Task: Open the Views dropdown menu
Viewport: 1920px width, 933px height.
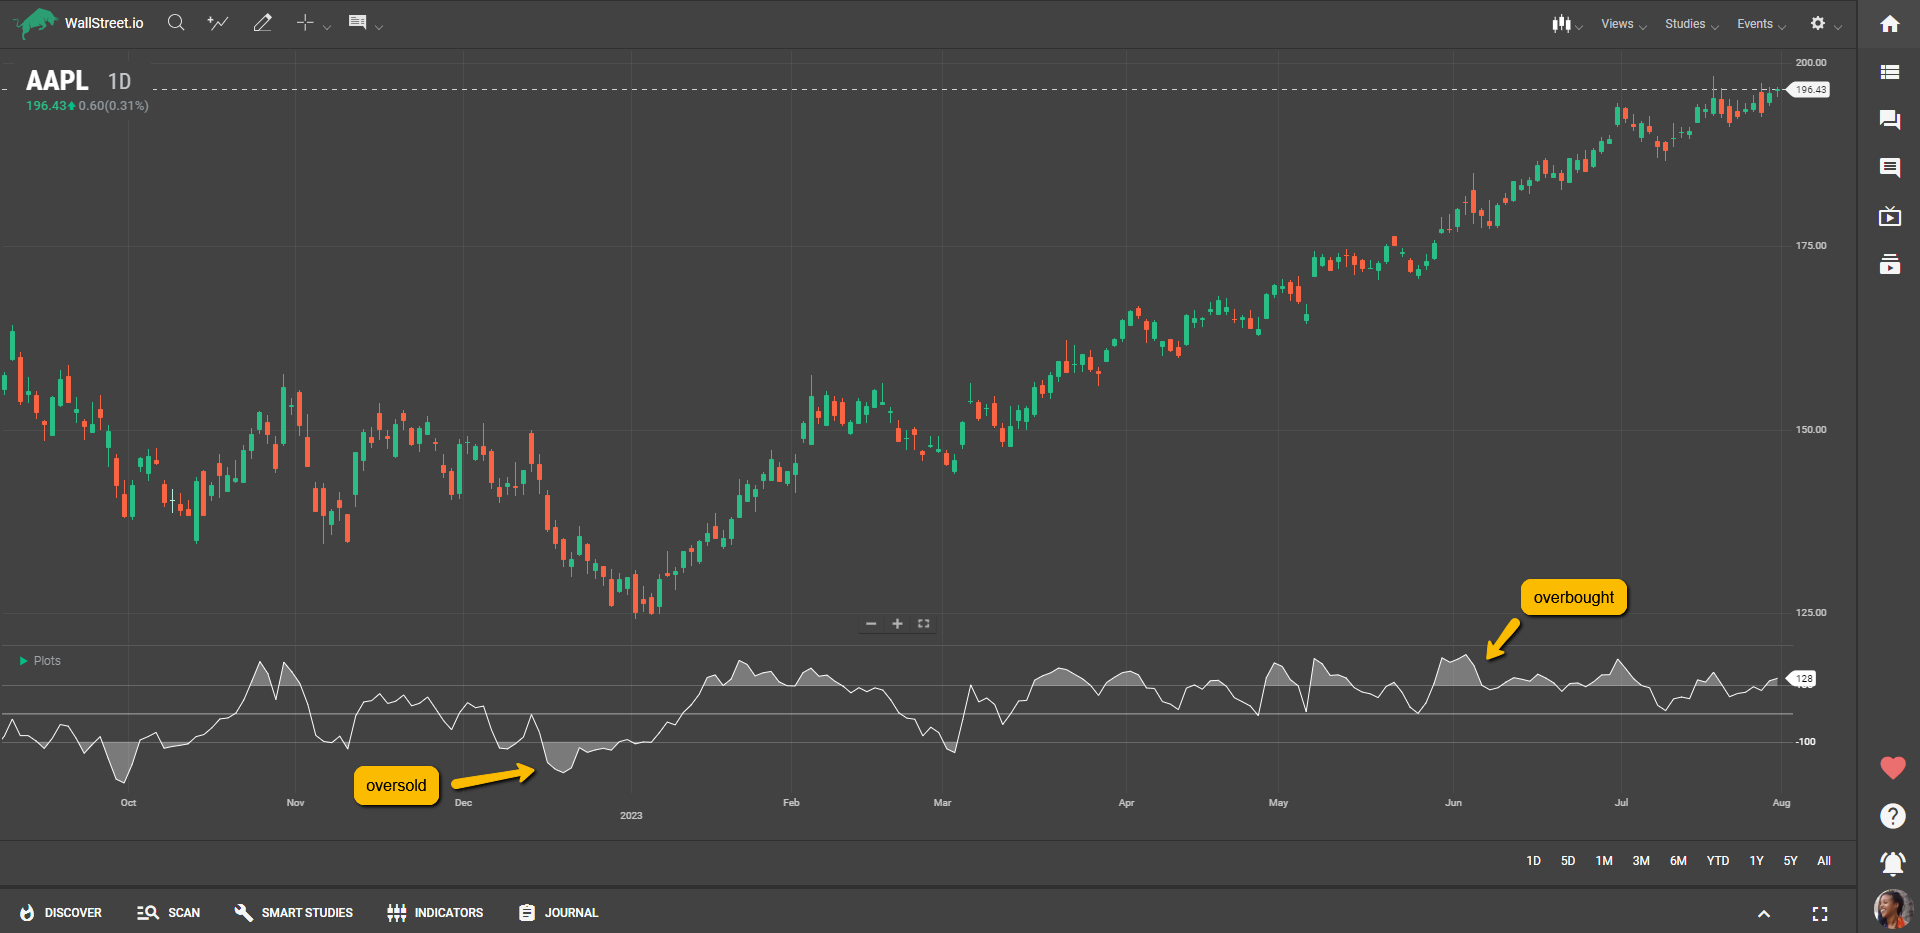Action: click(1622, 24)
